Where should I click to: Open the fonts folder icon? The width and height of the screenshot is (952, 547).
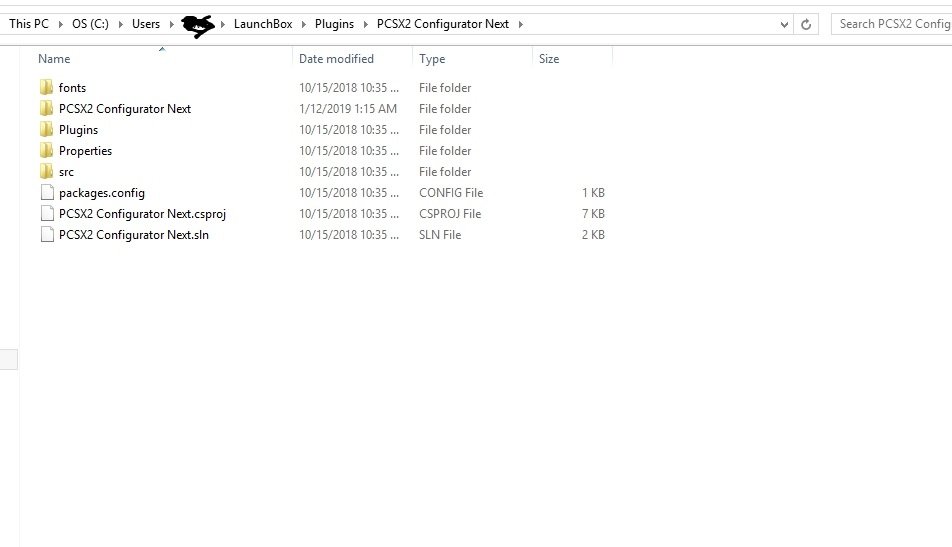click(47, 87)
